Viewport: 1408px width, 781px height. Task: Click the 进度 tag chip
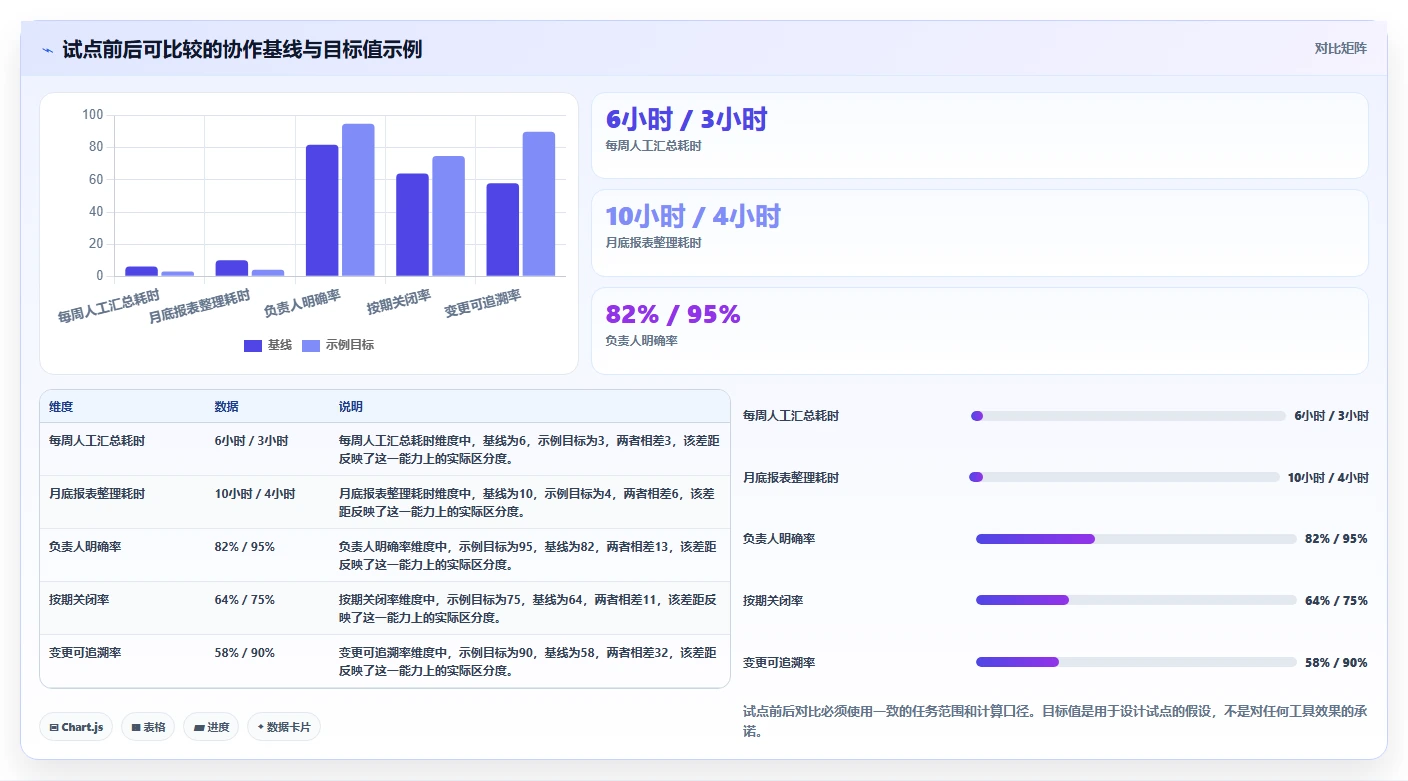click(211, 727)
